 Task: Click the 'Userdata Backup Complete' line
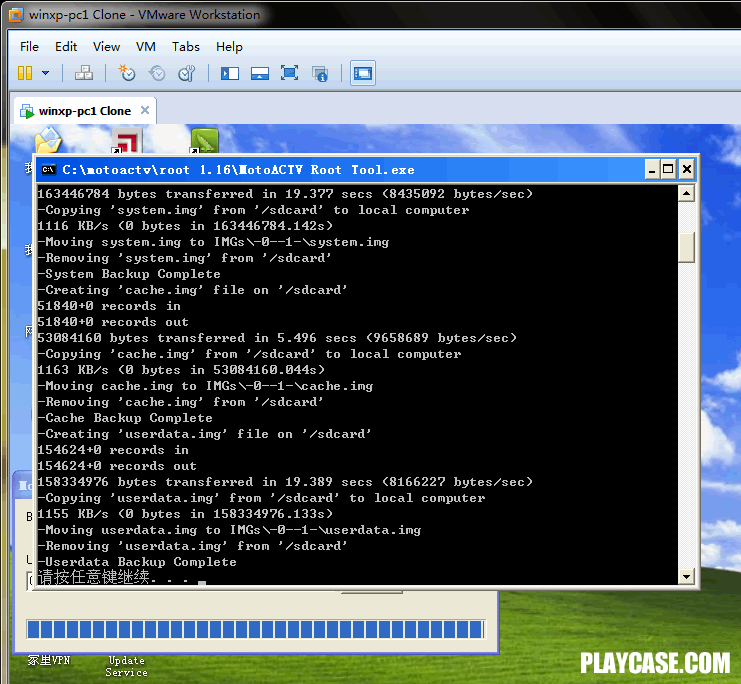[137, 562]
